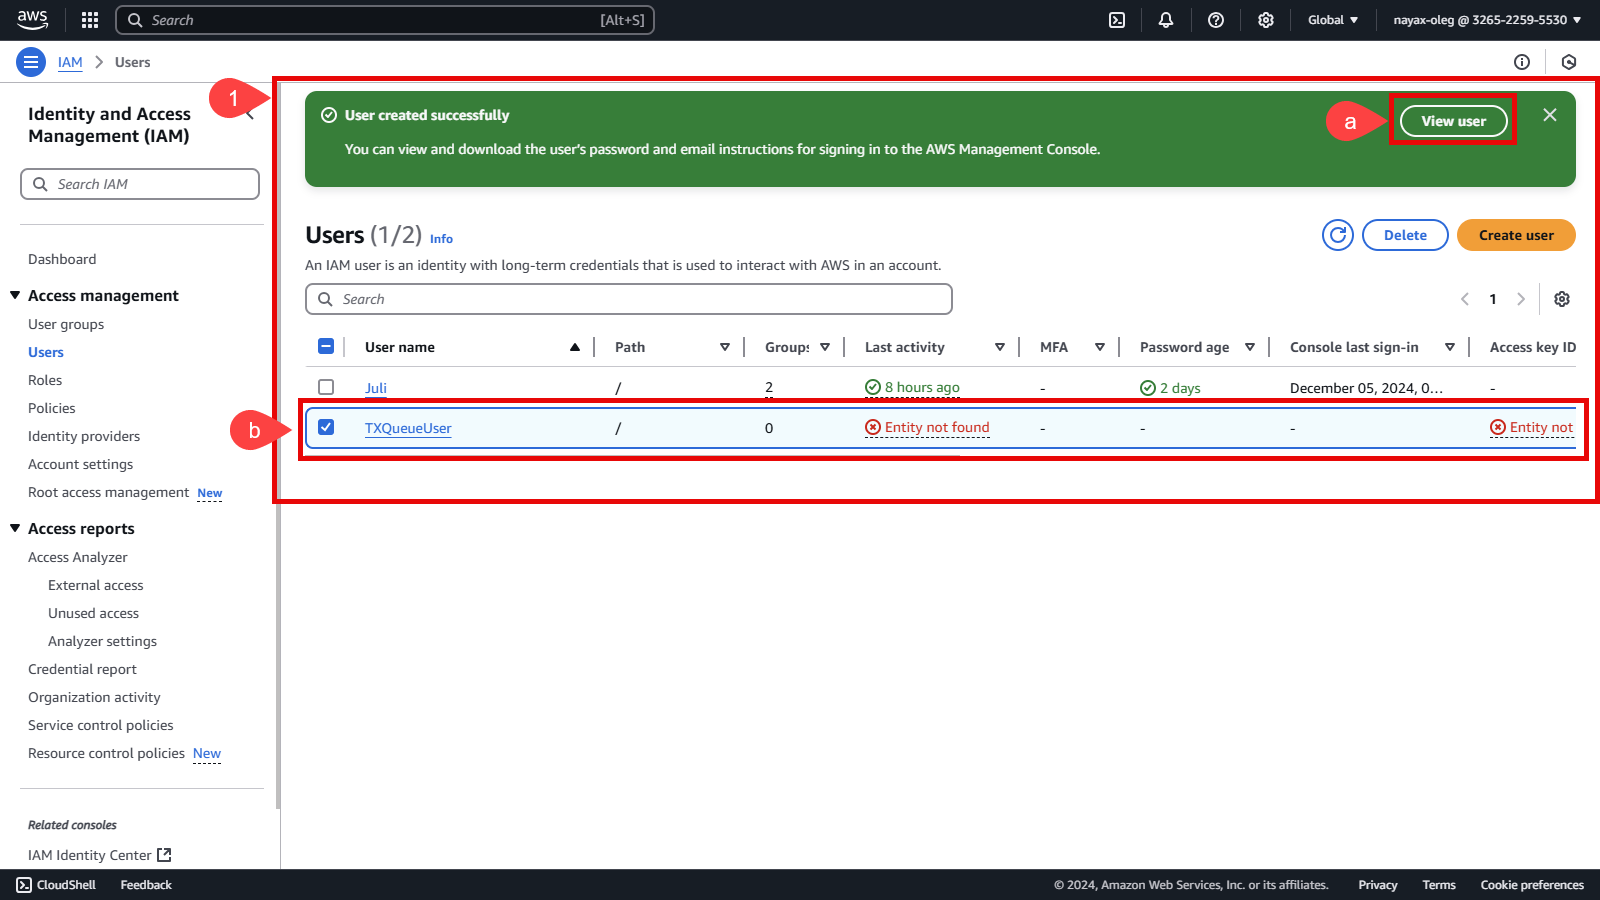Open IAM Identity Center external link
Screen dimensions: 1600x900
[100, 855]
